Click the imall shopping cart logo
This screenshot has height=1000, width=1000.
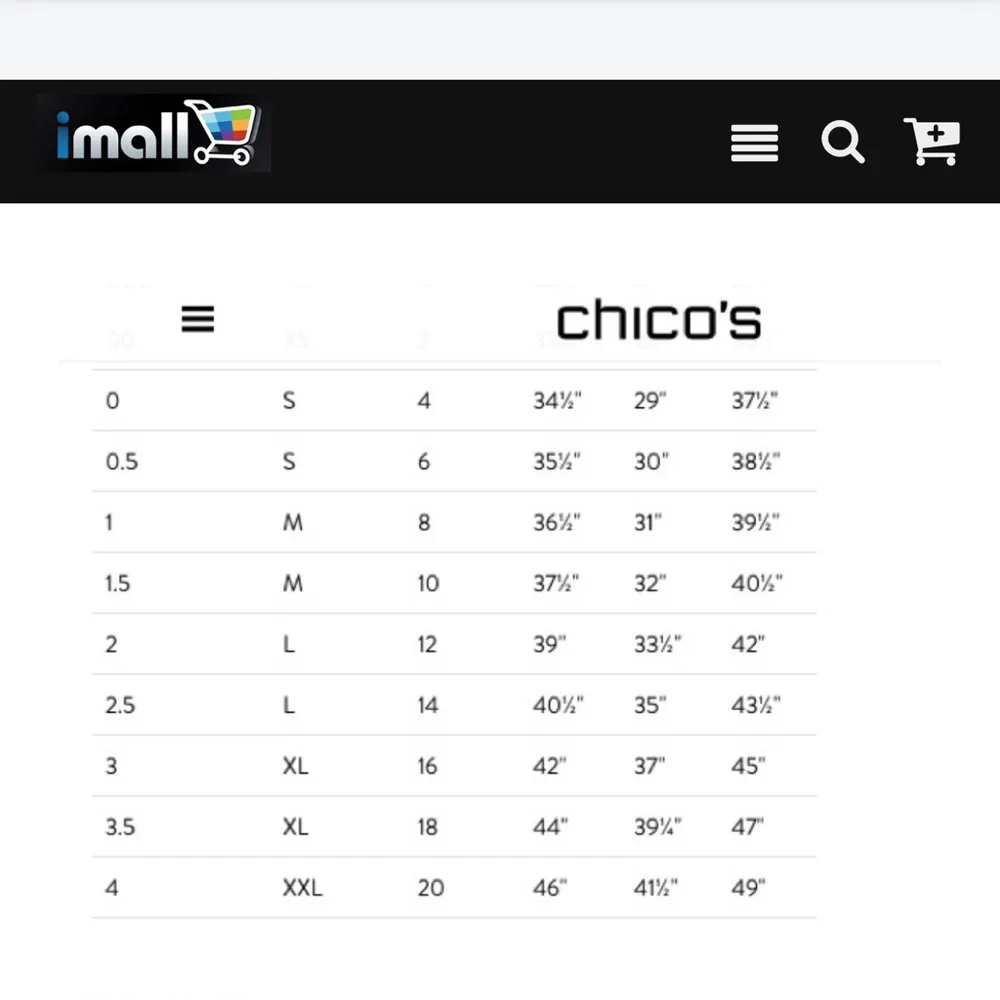coord(155,135)
